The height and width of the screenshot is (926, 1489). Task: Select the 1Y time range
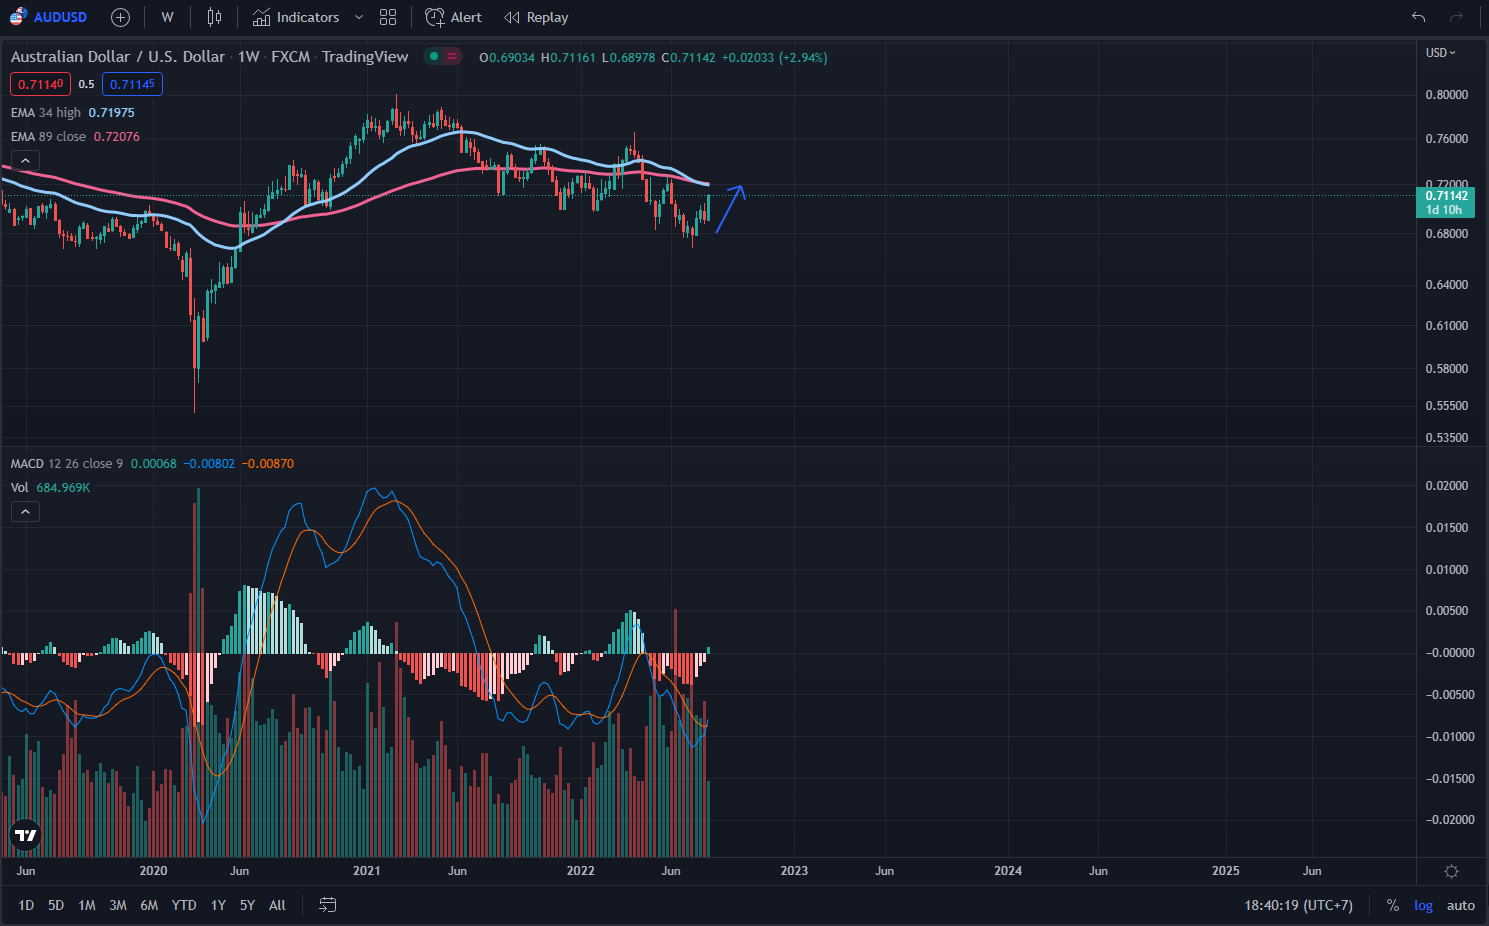point(218,905)
